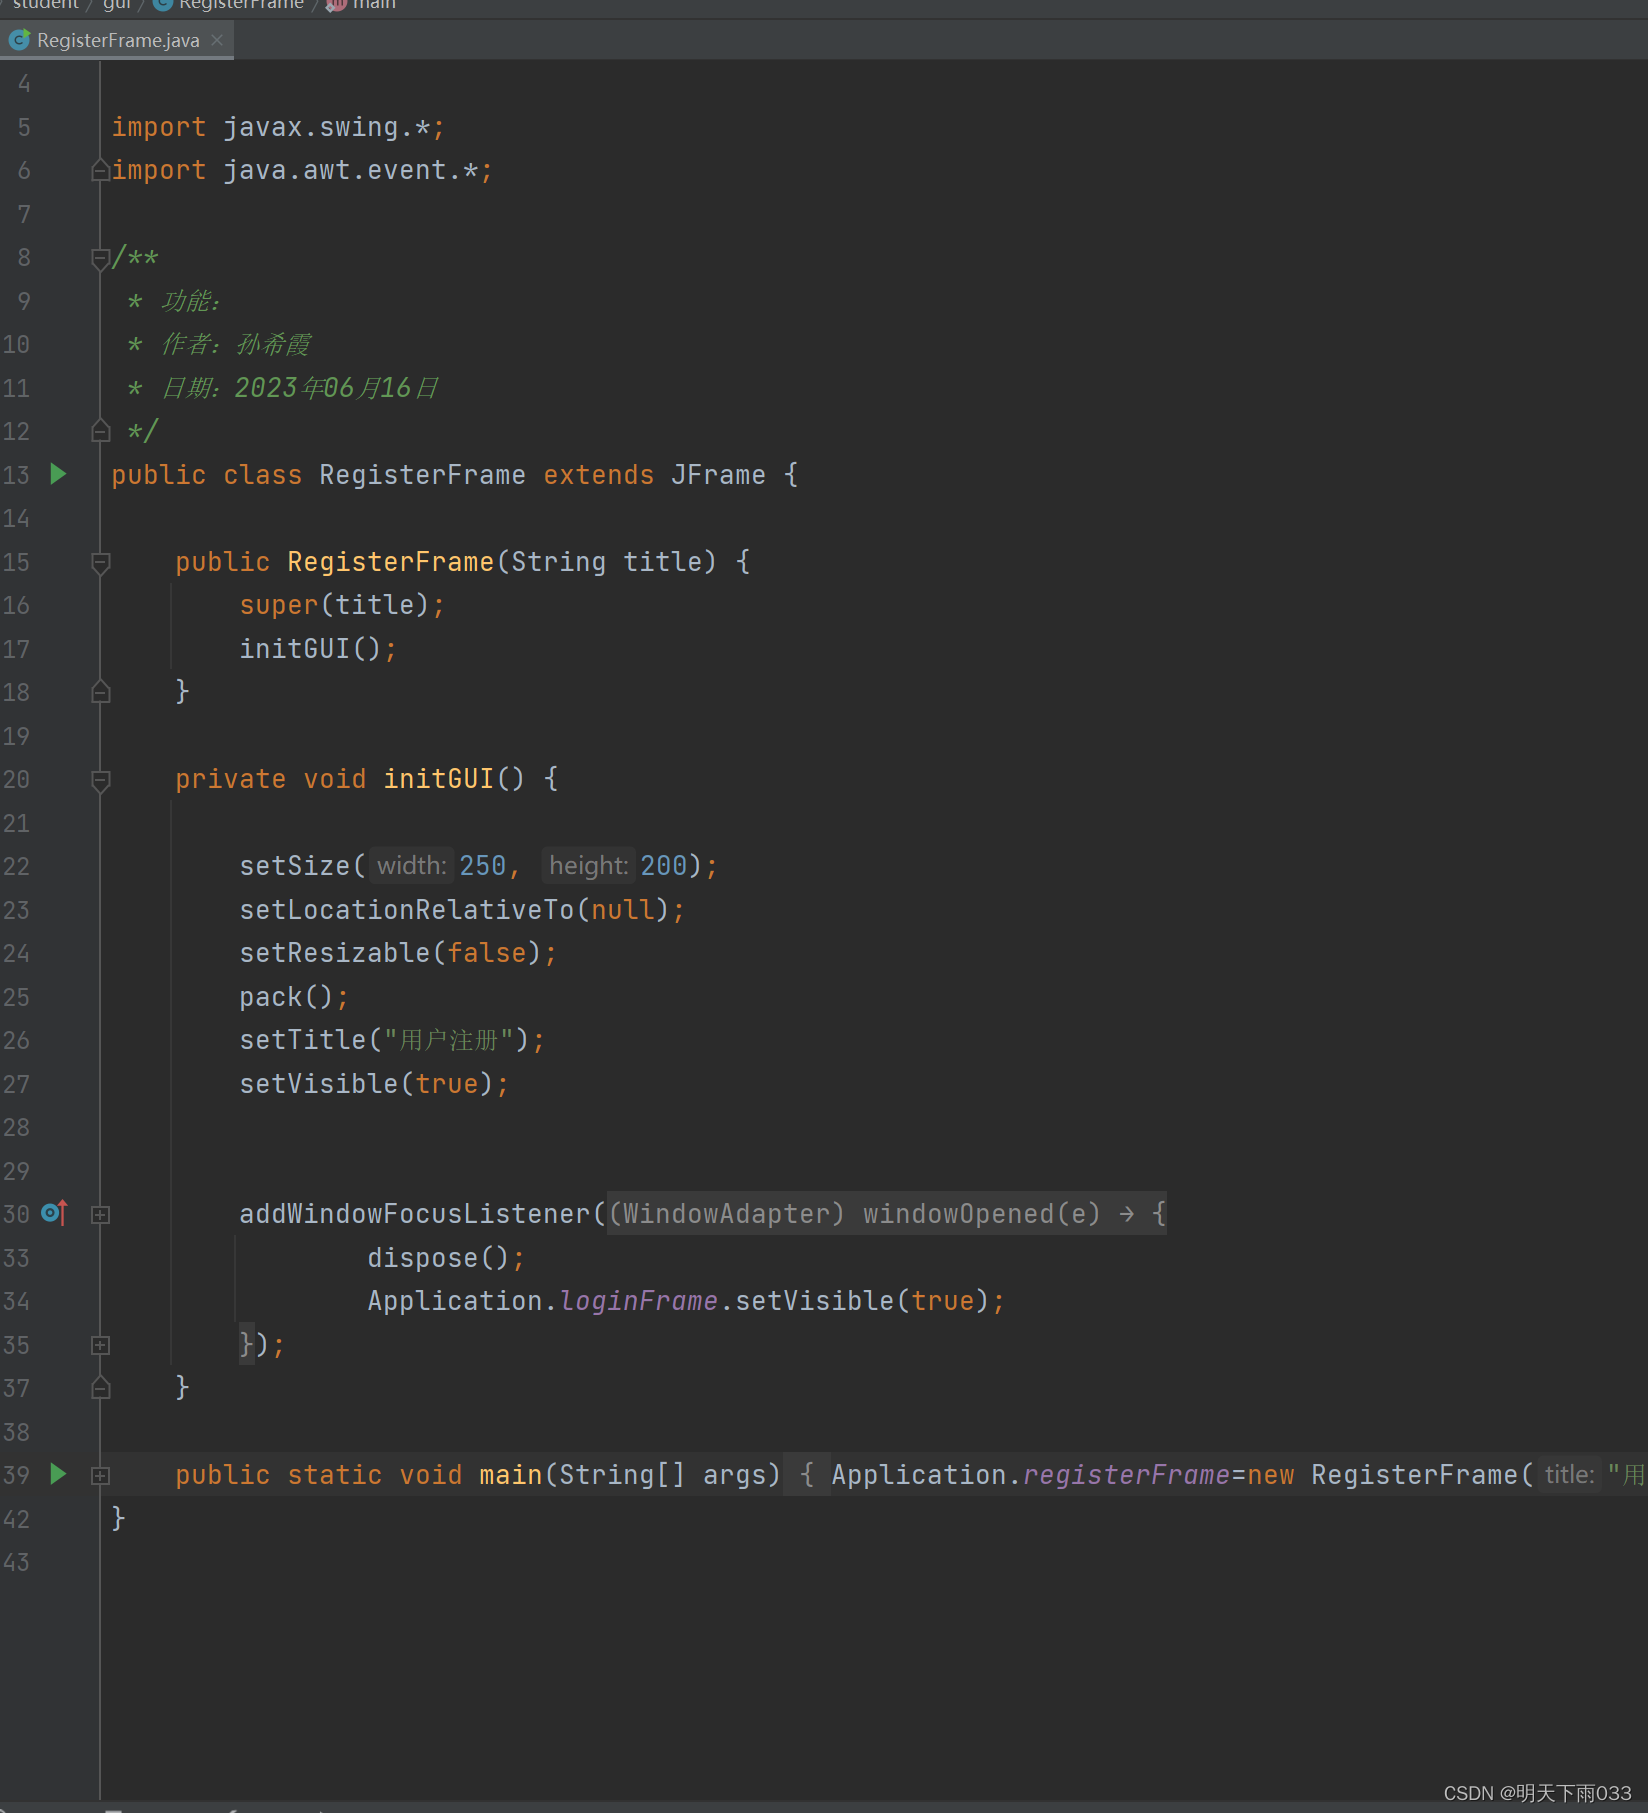Viewport: 1648px width, 1813px height.
Task: Click the run icon beside class RegisterFrame
Action: pyautogui.click(x=58, y=474)
